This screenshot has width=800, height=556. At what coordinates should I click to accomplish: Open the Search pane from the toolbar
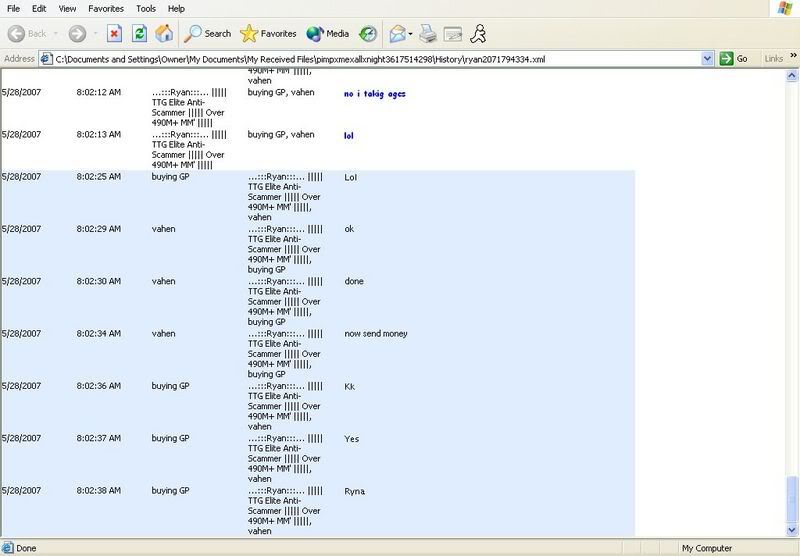click(x=208, y=33)
